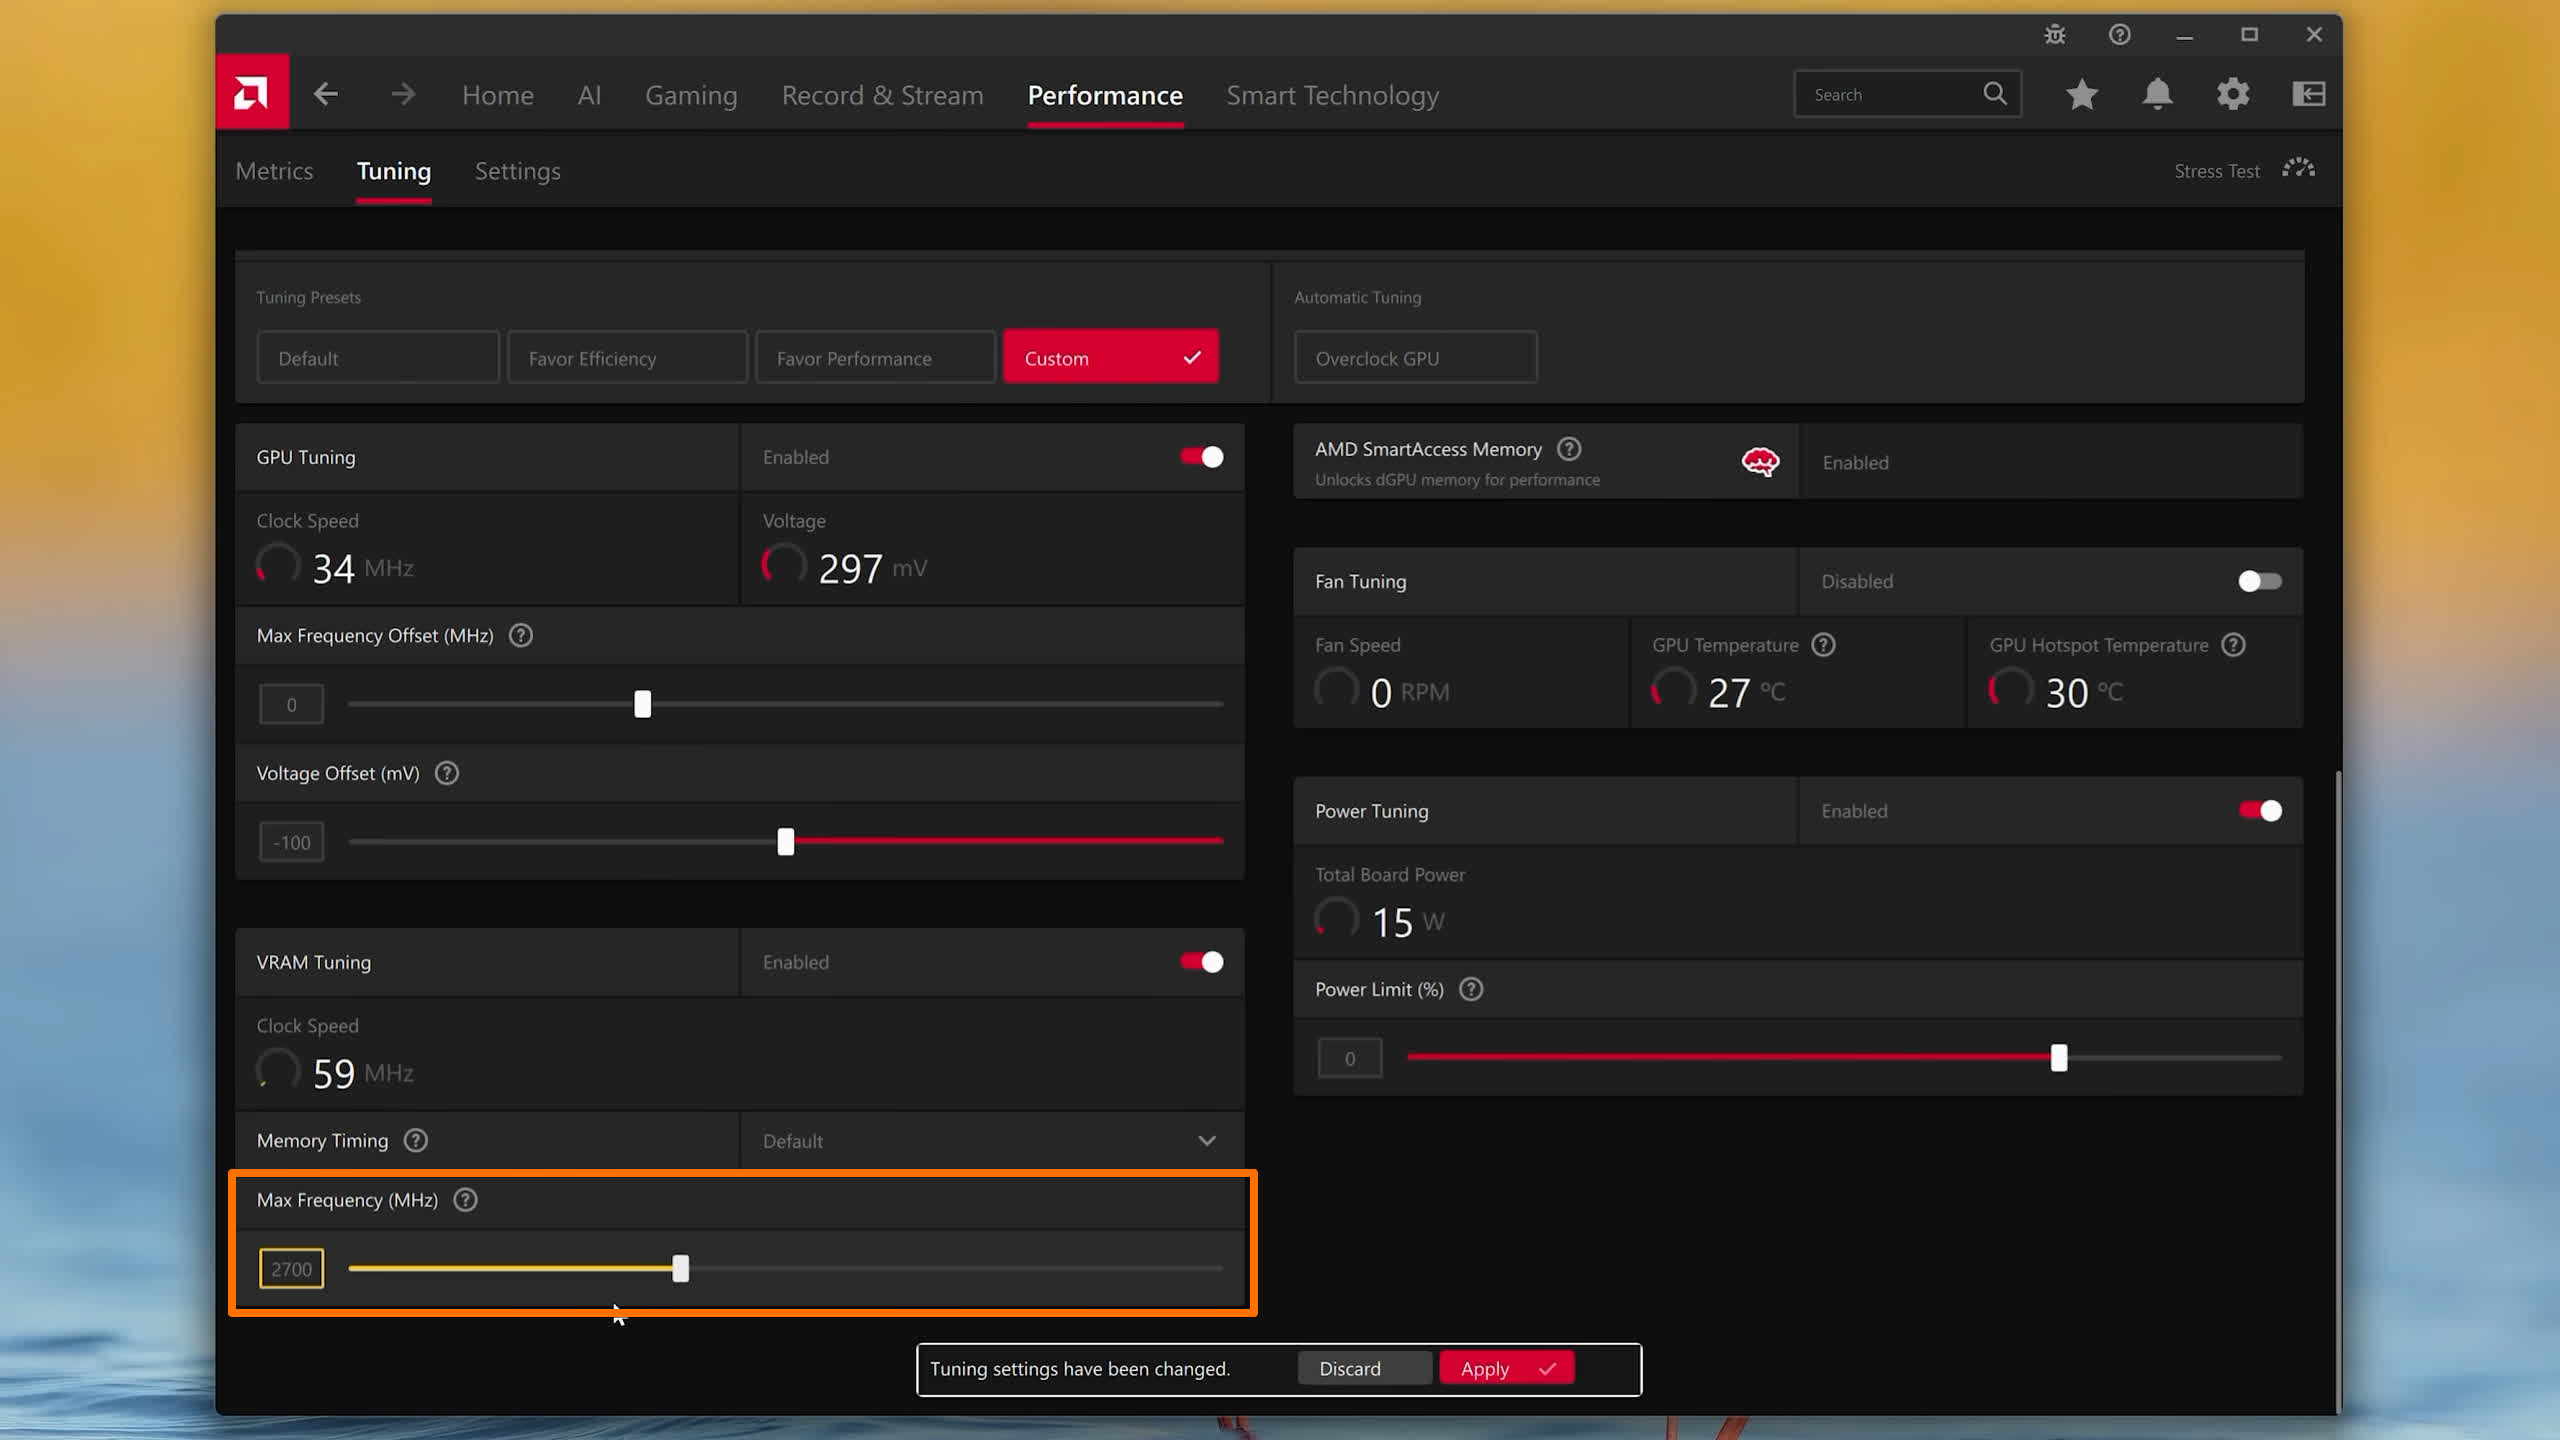The width and height of the screenshot is (2560, 1440).
Task: Choose the Default tuning preset
Action: point(378,358)
